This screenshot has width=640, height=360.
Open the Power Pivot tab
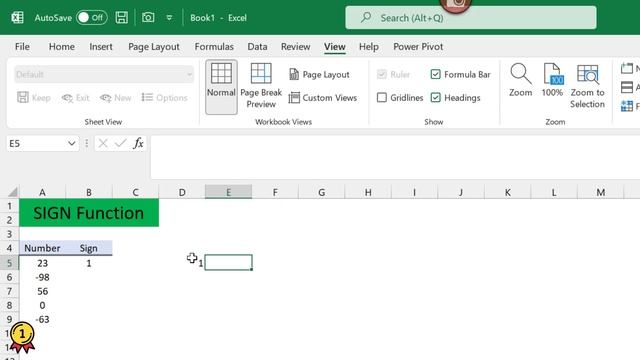coord(418,47)
